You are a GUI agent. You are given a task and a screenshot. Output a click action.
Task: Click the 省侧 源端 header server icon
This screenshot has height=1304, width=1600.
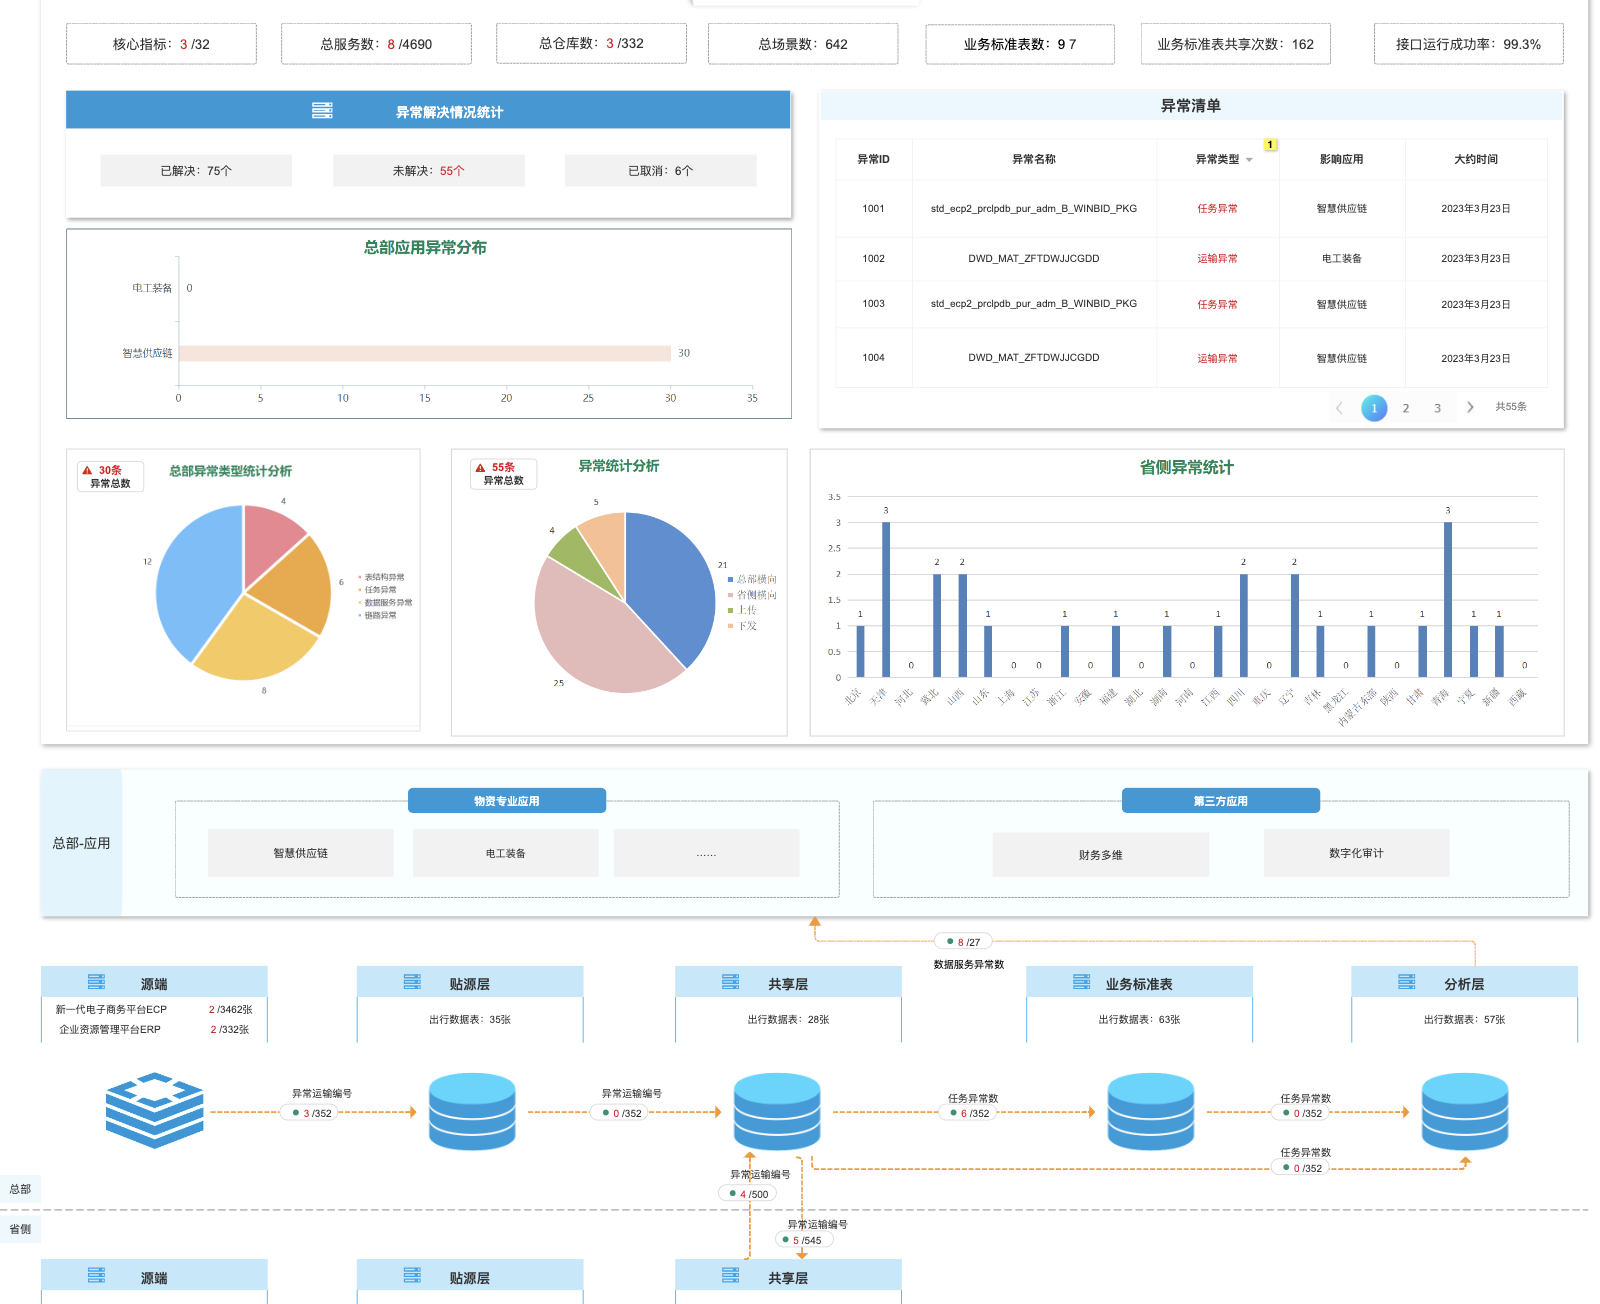click(96, 1276)
